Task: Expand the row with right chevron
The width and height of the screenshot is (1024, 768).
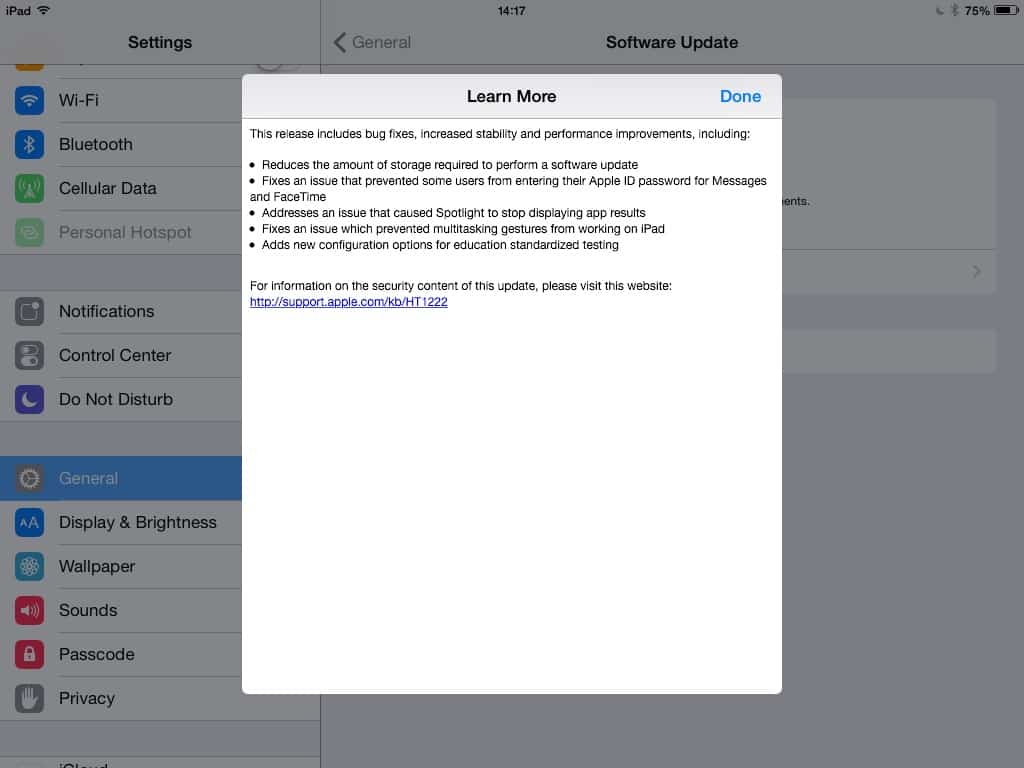Action: [976, 272]
